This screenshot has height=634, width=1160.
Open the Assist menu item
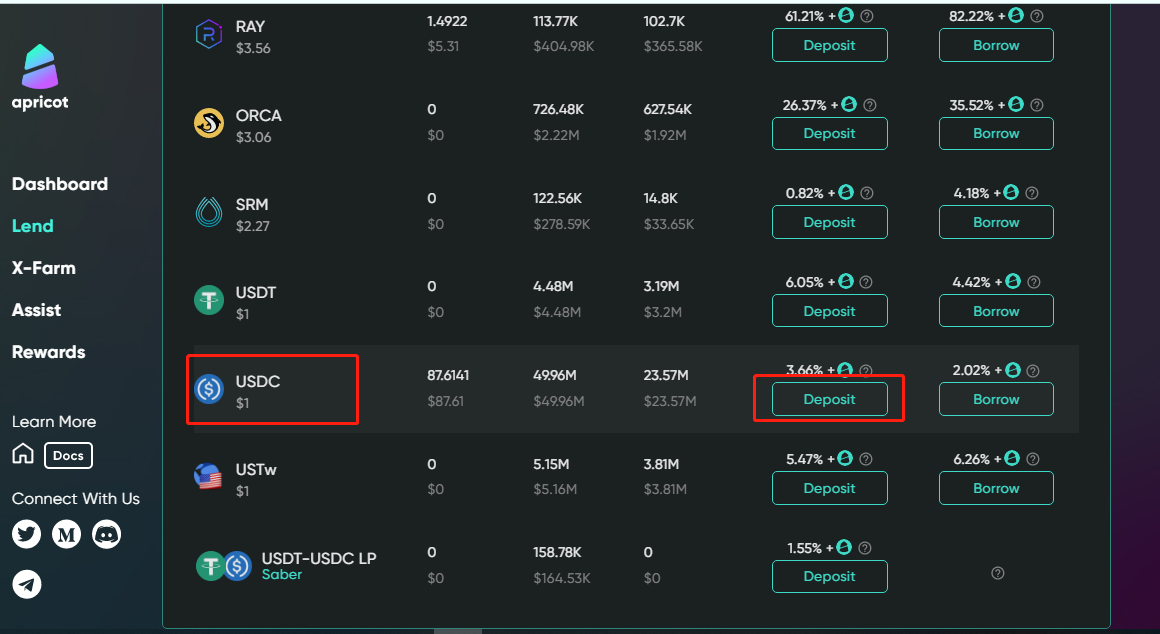pos(37,310)
